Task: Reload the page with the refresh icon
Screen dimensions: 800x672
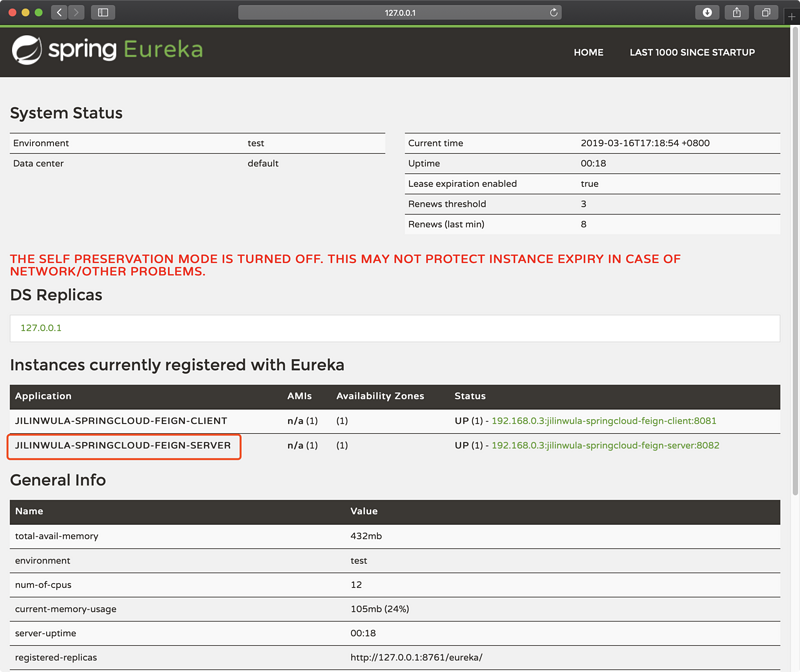Action: pos(554,12)
